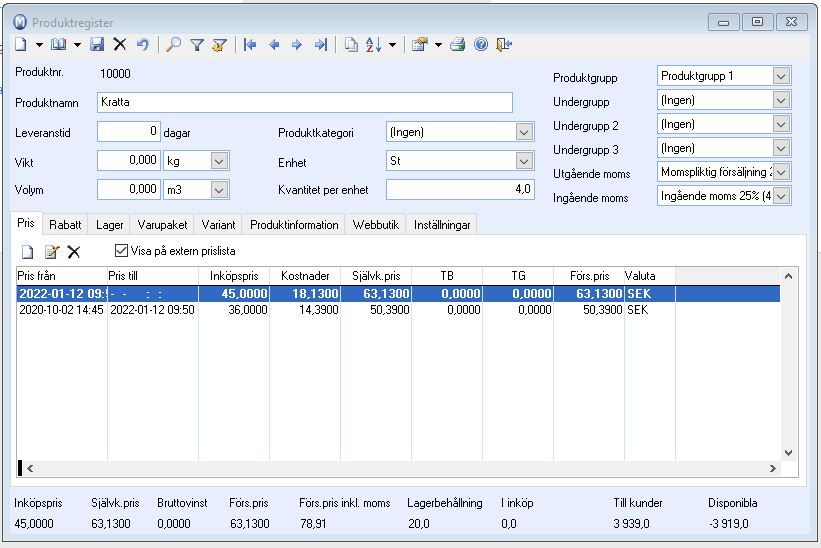The width and height of the screenshot is (821, 548).
Task: Click the Undo arrow icon
Action: pyautogui.click(x=142, y=45)
